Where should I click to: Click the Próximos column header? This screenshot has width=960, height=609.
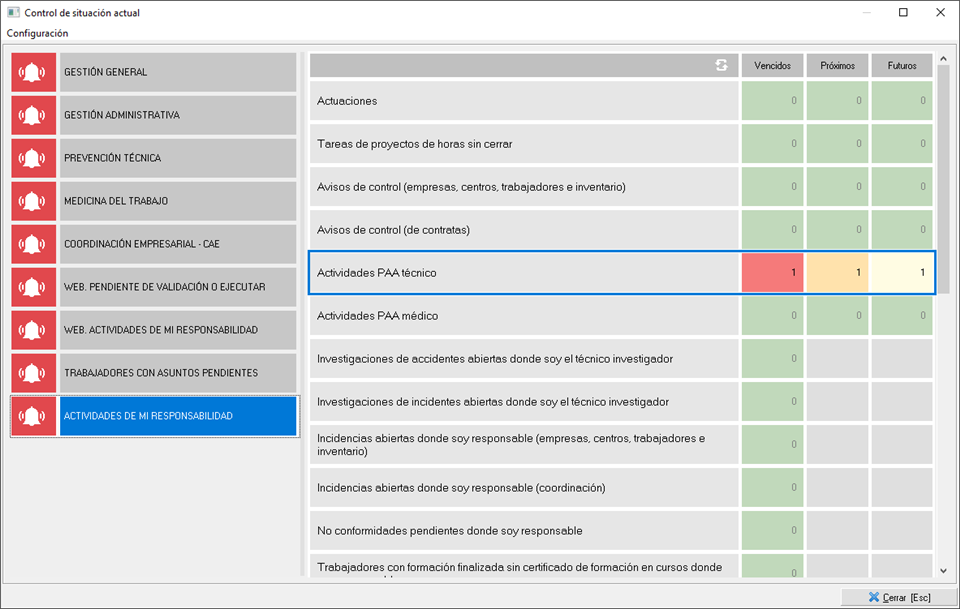tap(837, 65)
